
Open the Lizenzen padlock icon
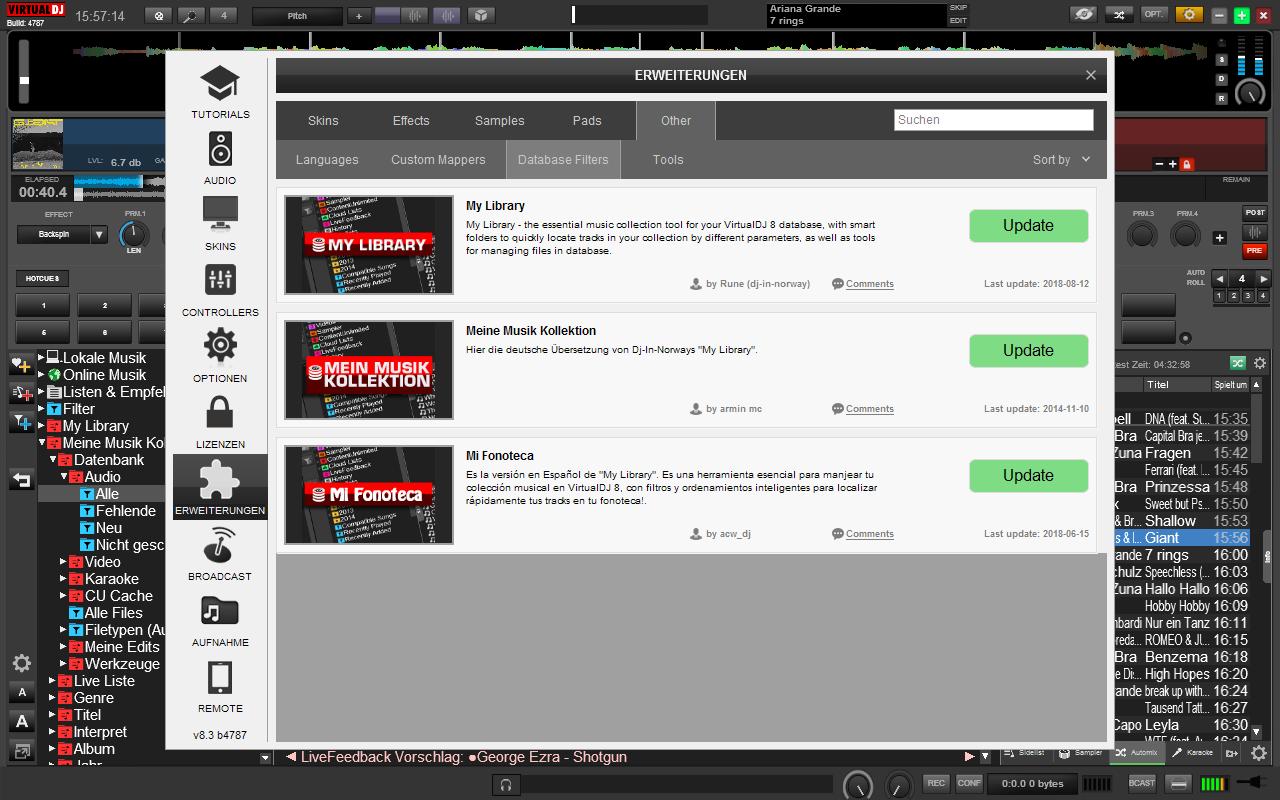220,412
